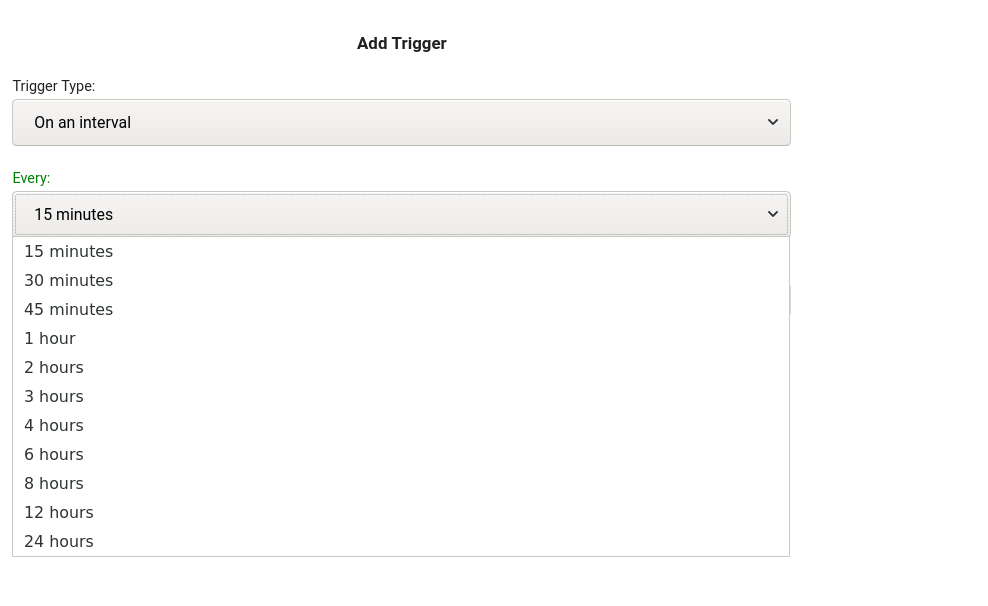The width and height of the screenshot is (988, 606).
Task: Pick the 3 hours option
Action: pos(54,396)
